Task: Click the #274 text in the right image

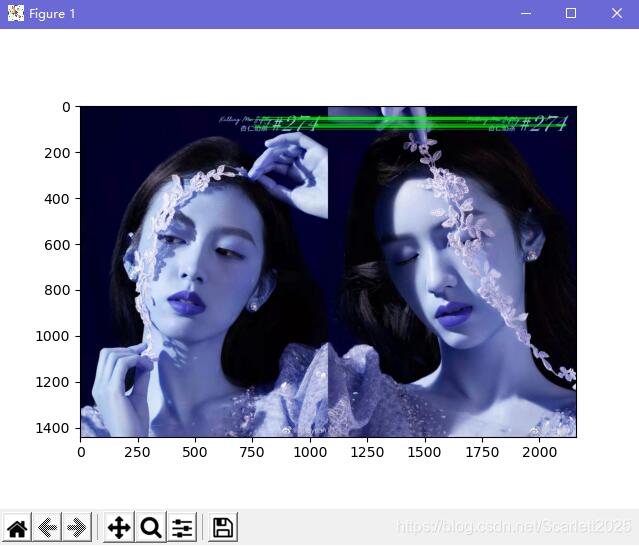Action: click(543, 124)
